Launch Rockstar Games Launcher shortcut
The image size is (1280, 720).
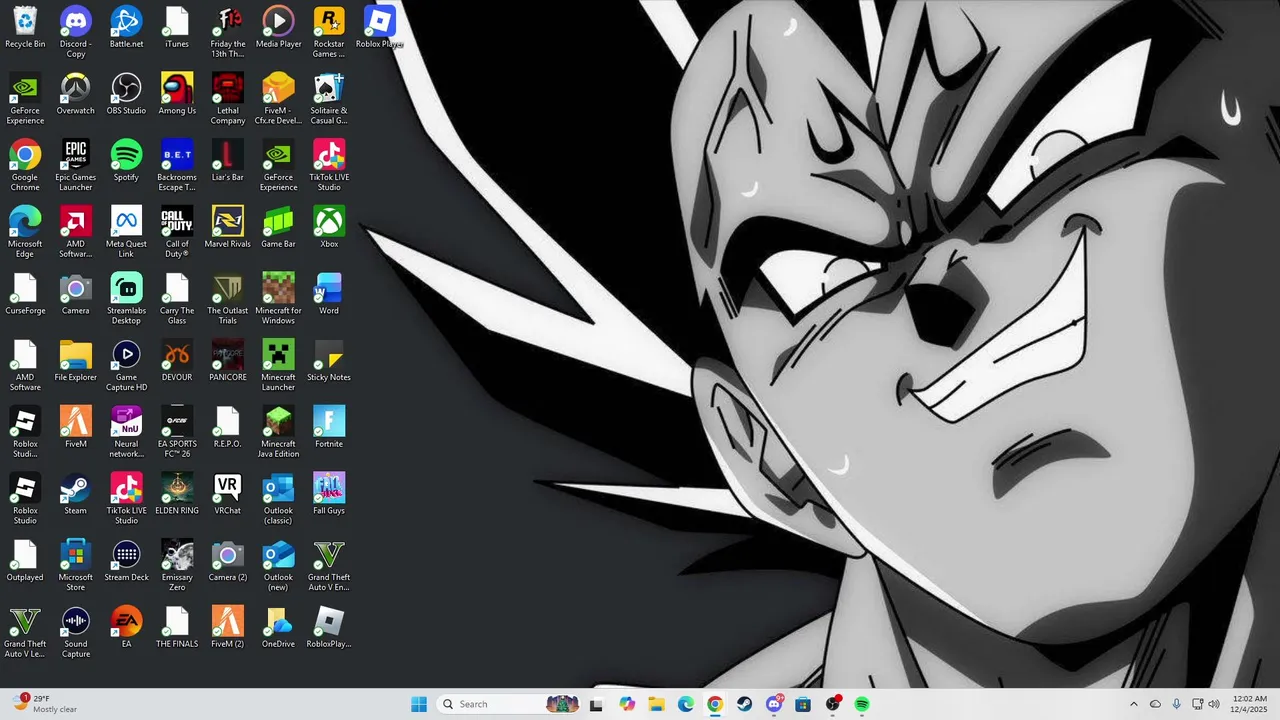[329, 33]
